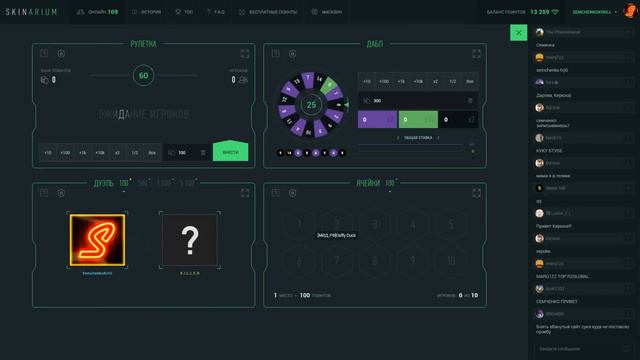Add +10k to the Дабл bet
Viewport: 640px width, 360px height.
[x=418, y=82]
